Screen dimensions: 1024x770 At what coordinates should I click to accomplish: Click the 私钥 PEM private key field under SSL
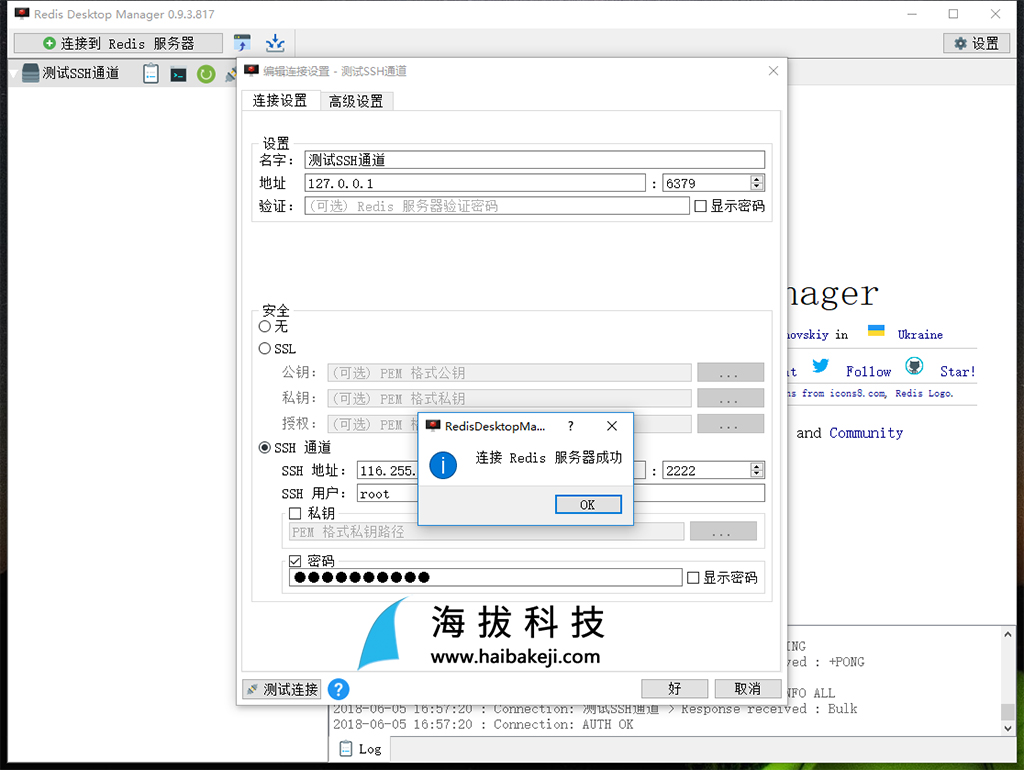point(509,398)
